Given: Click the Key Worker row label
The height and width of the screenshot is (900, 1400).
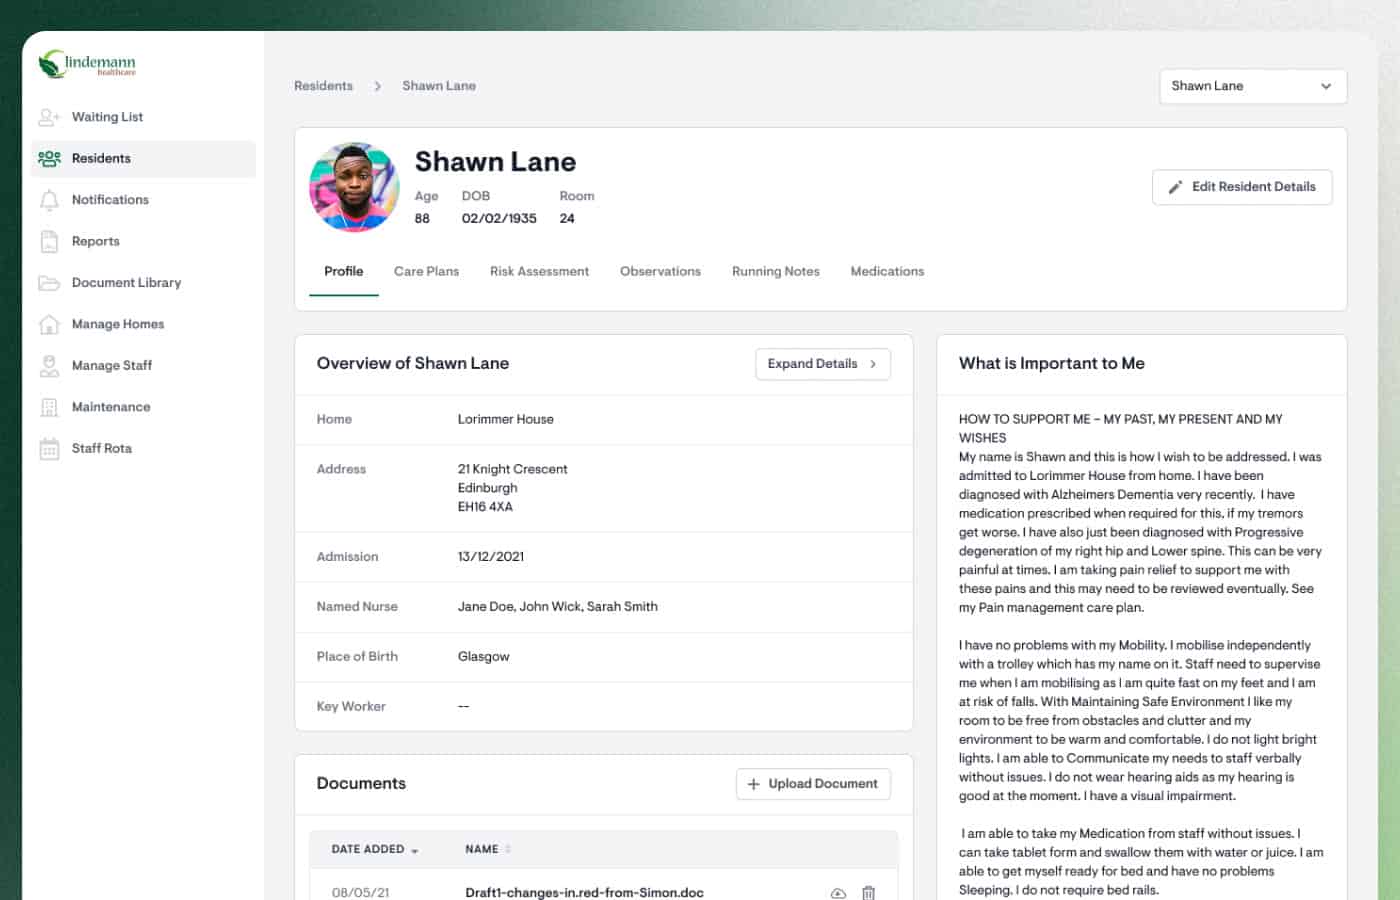Looking at the screenshot, I should [x=351, y=707].
